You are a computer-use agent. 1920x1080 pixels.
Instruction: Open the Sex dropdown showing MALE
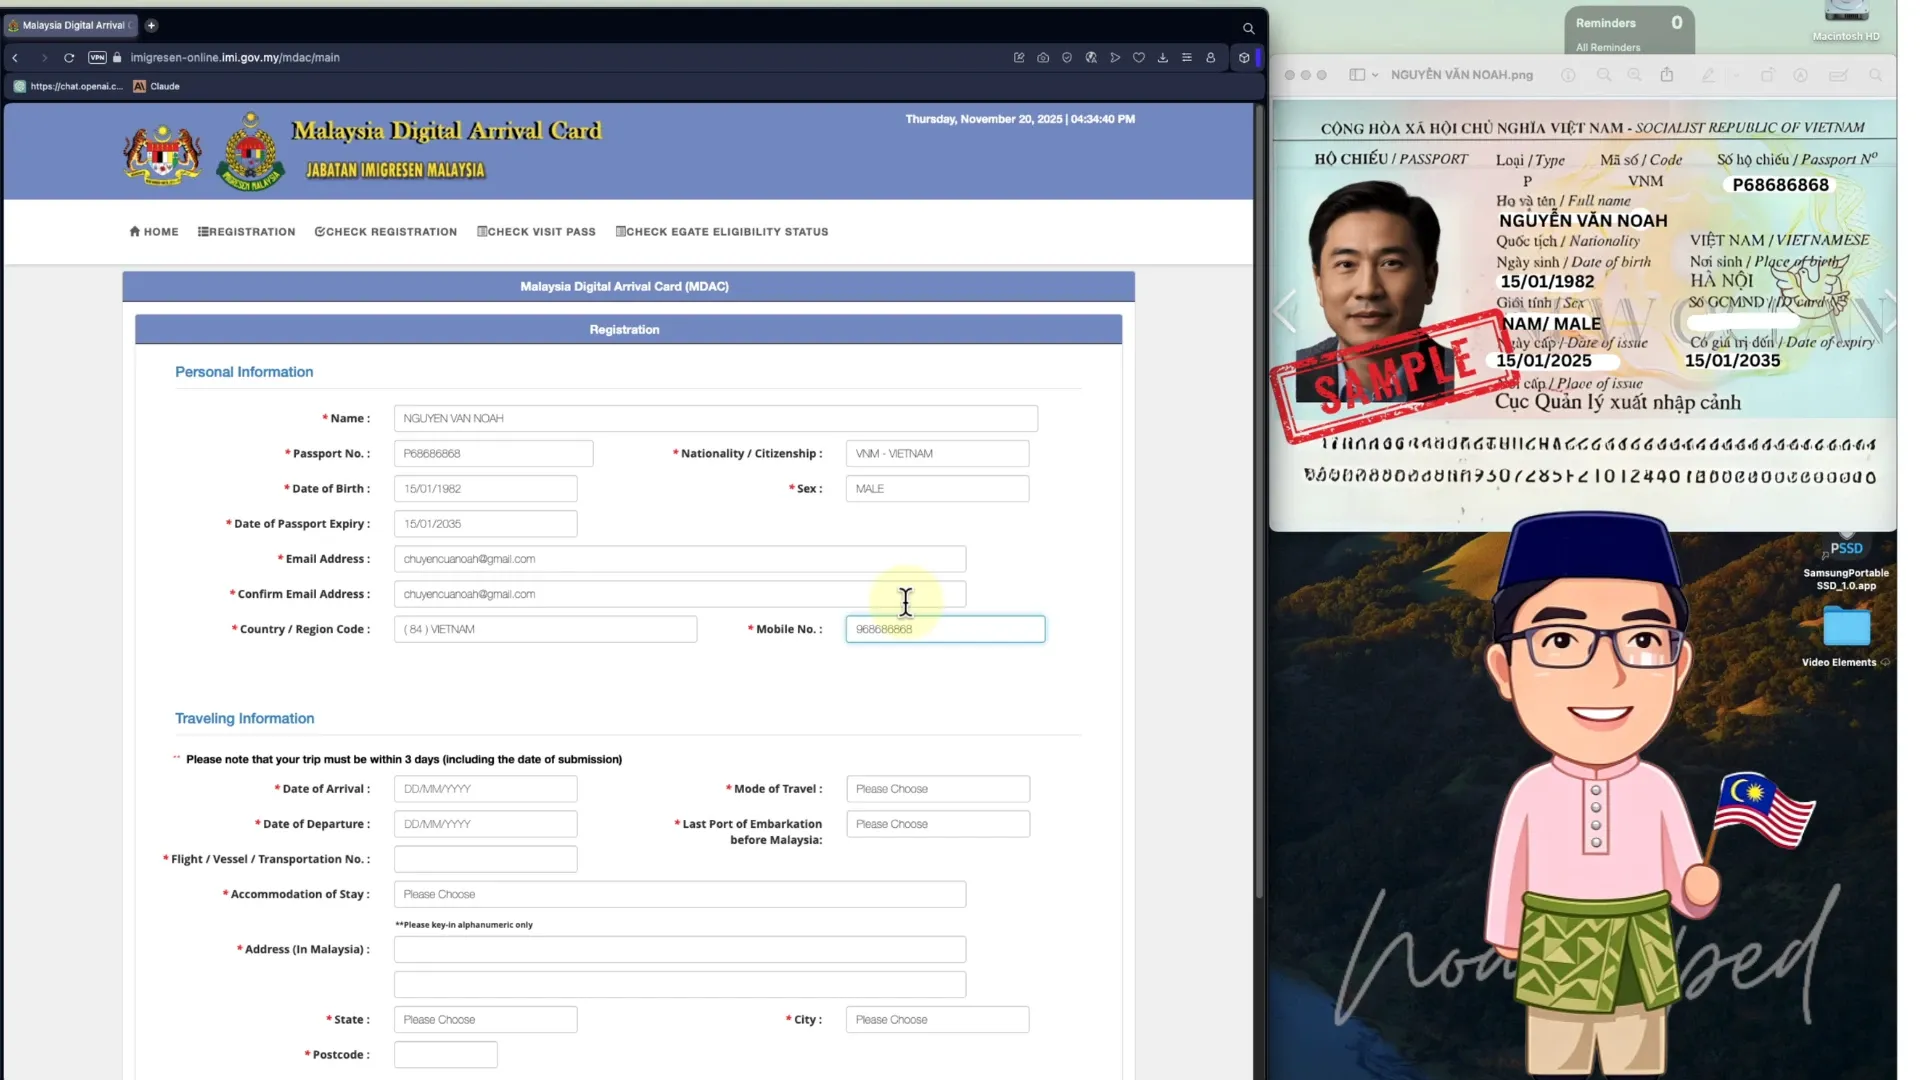(x=937, y=489)
